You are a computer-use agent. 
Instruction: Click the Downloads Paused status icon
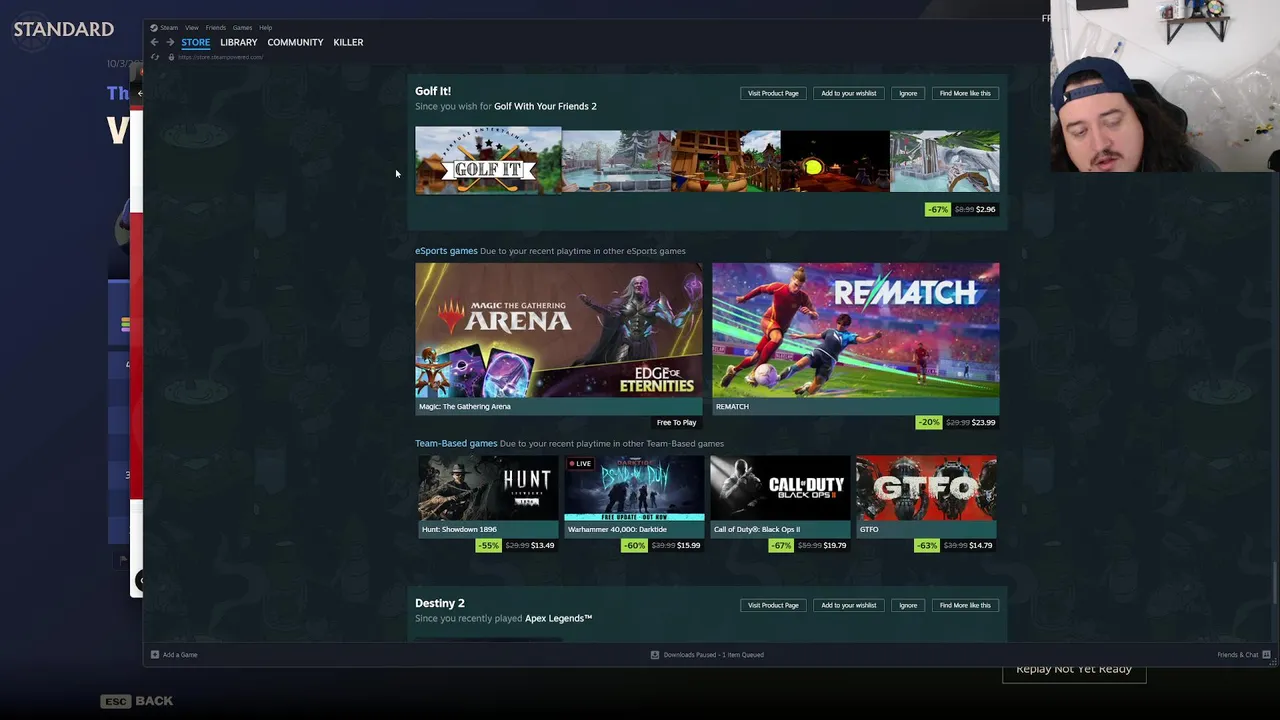[x=655, y=655]
